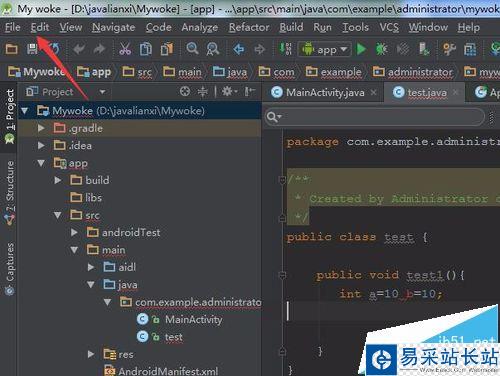This screenshot has width=500, height=376.
Task: Click Collapse All icon in Project panel
Action: point(203,91)
